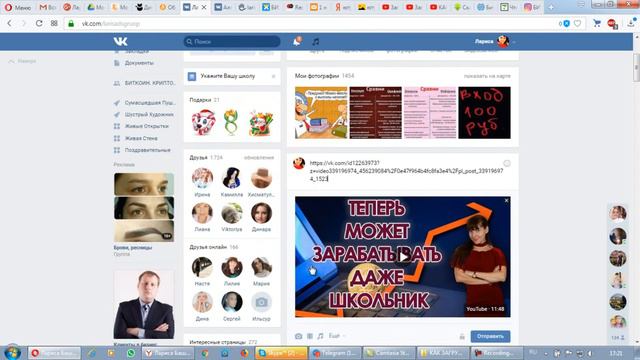Remove the attached video preview
The height and width of the screenshot is (360, 640).
[506, 200]
